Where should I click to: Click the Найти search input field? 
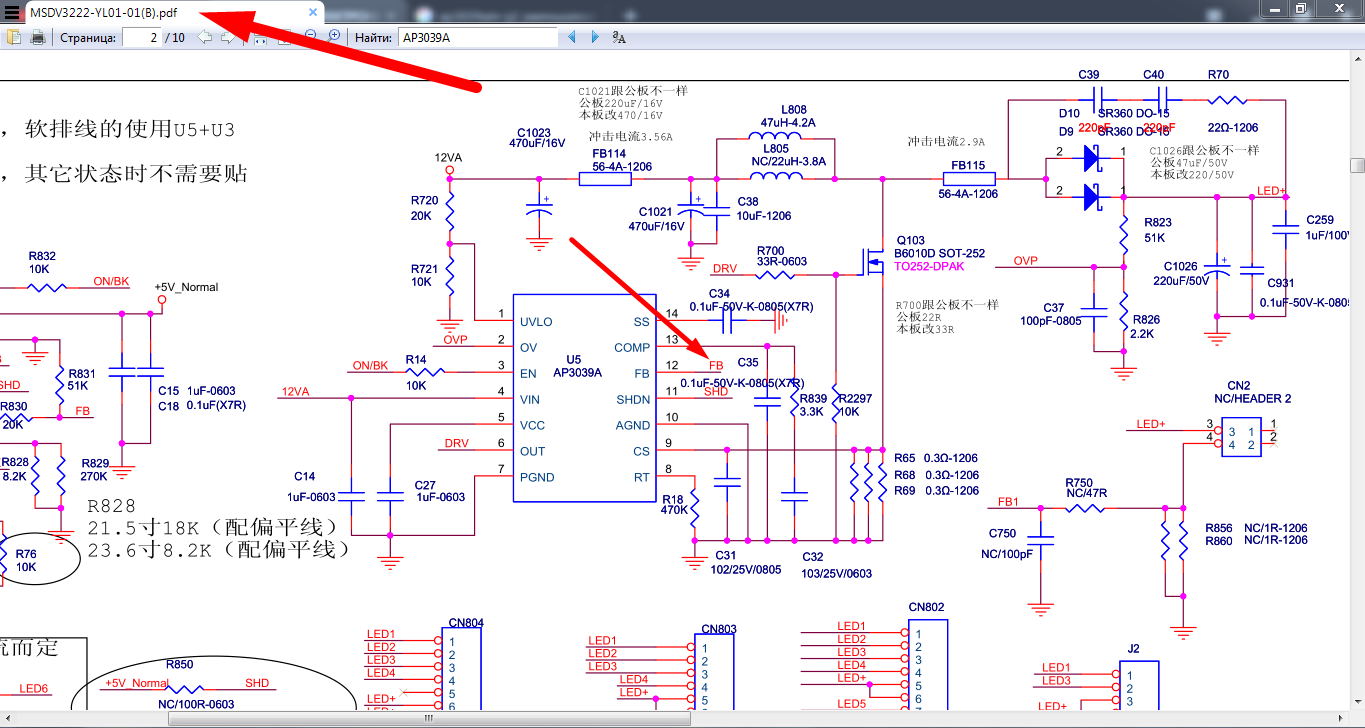tap(477, 37)
